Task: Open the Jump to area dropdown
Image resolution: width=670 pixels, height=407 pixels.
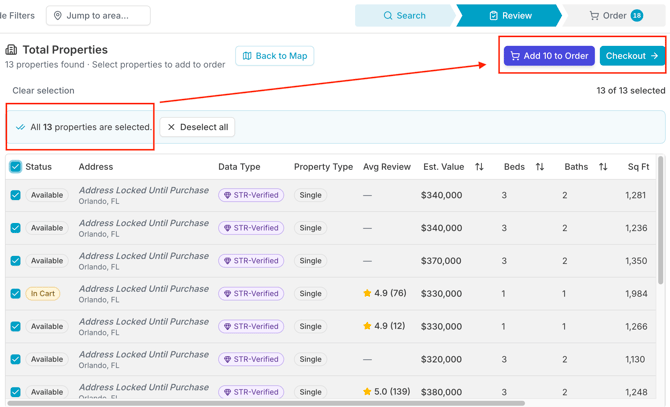Action: 98,16
